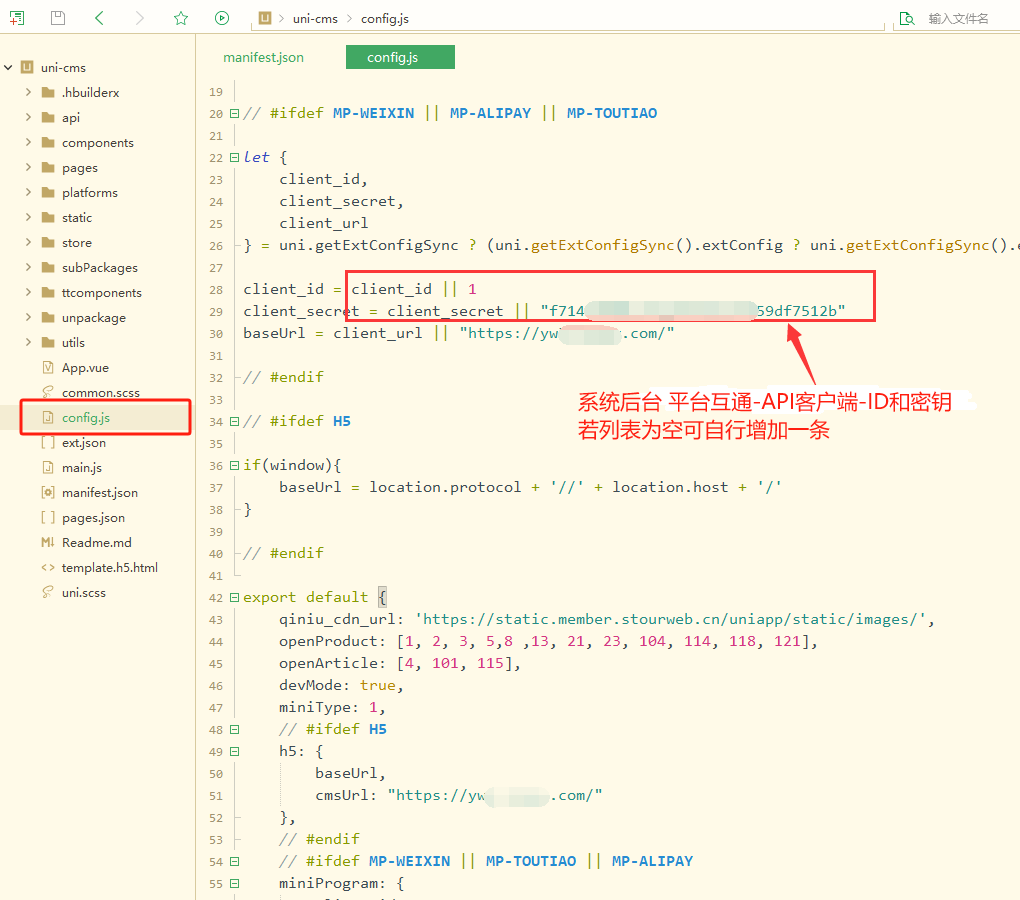
Task: Switch to the manifest.json editor tab
Action: (x=263, y=58)
